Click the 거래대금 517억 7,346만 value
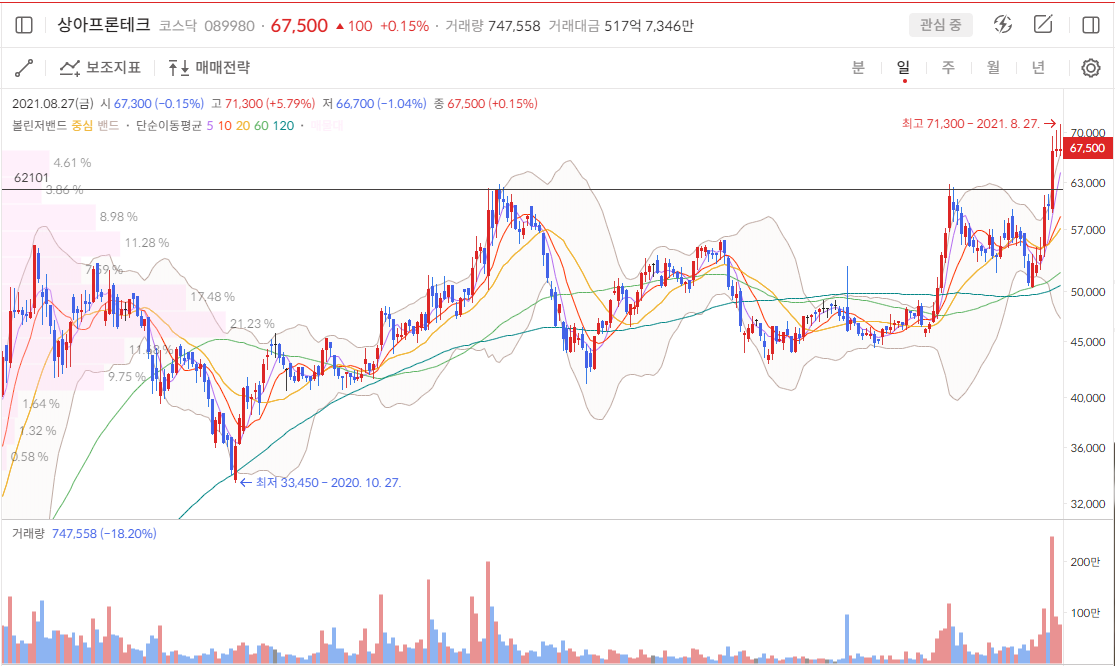This screenshot has width=1115, height=666. pos(621,26)
